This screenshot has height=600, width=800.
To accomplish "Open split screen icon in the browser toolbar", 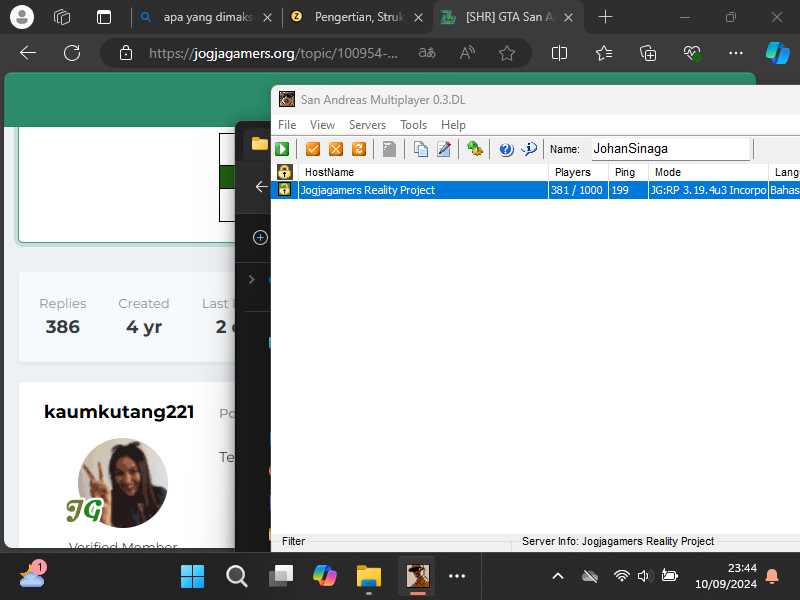I will coord(559,53).
